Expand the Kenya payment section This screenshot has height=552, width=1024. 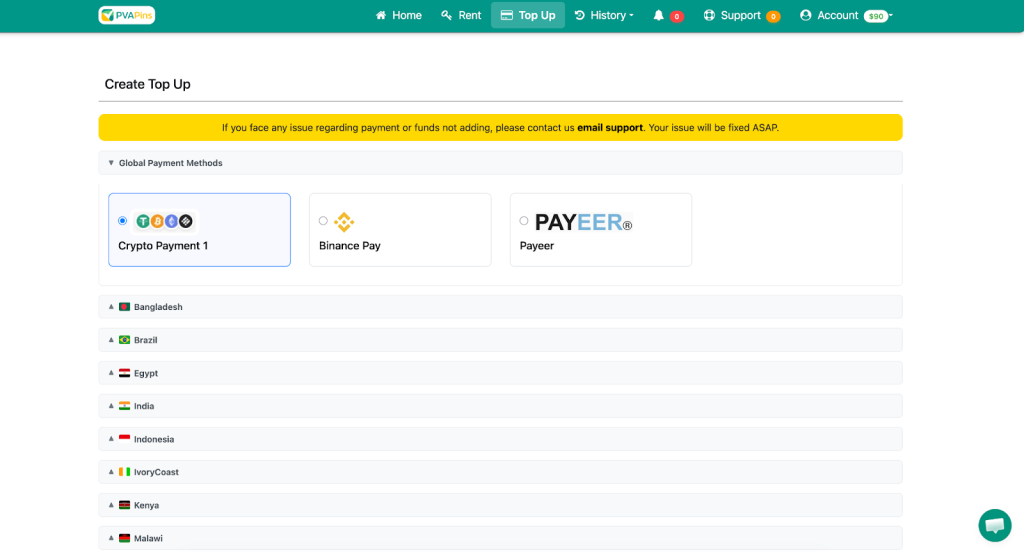click(146, 505)
